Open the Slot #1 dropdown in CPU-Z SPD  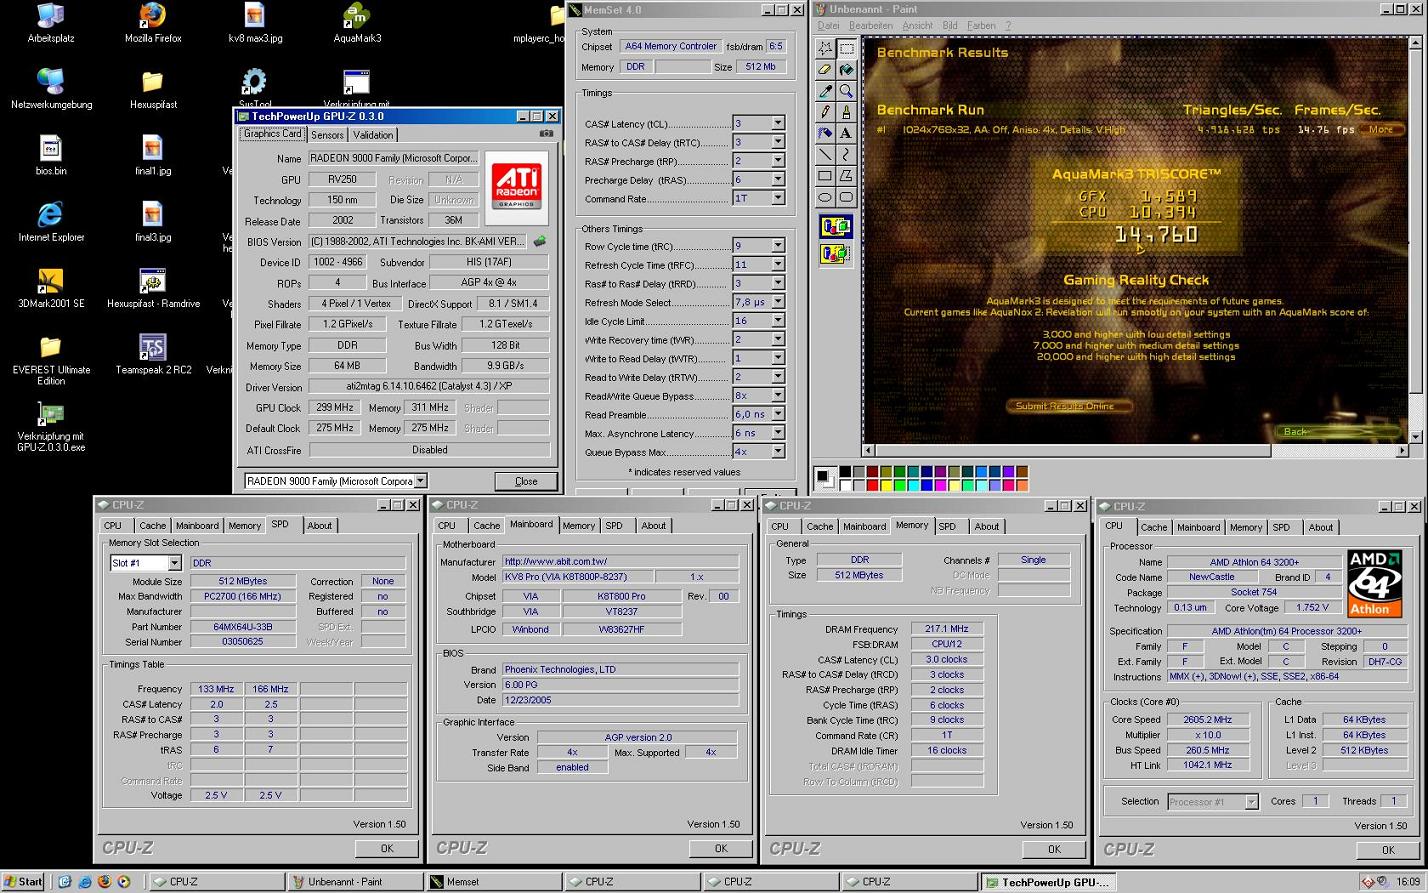point(174,563)
